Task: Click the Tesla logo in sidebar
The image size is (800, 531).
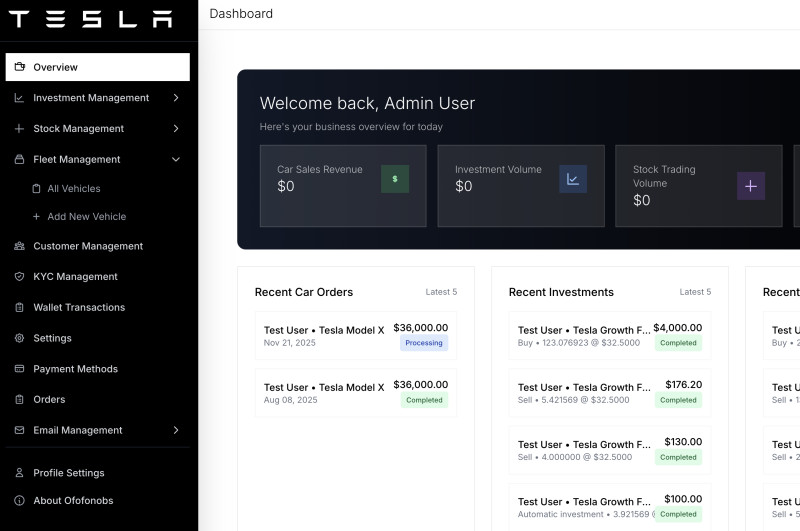Action: coord(90,19)
